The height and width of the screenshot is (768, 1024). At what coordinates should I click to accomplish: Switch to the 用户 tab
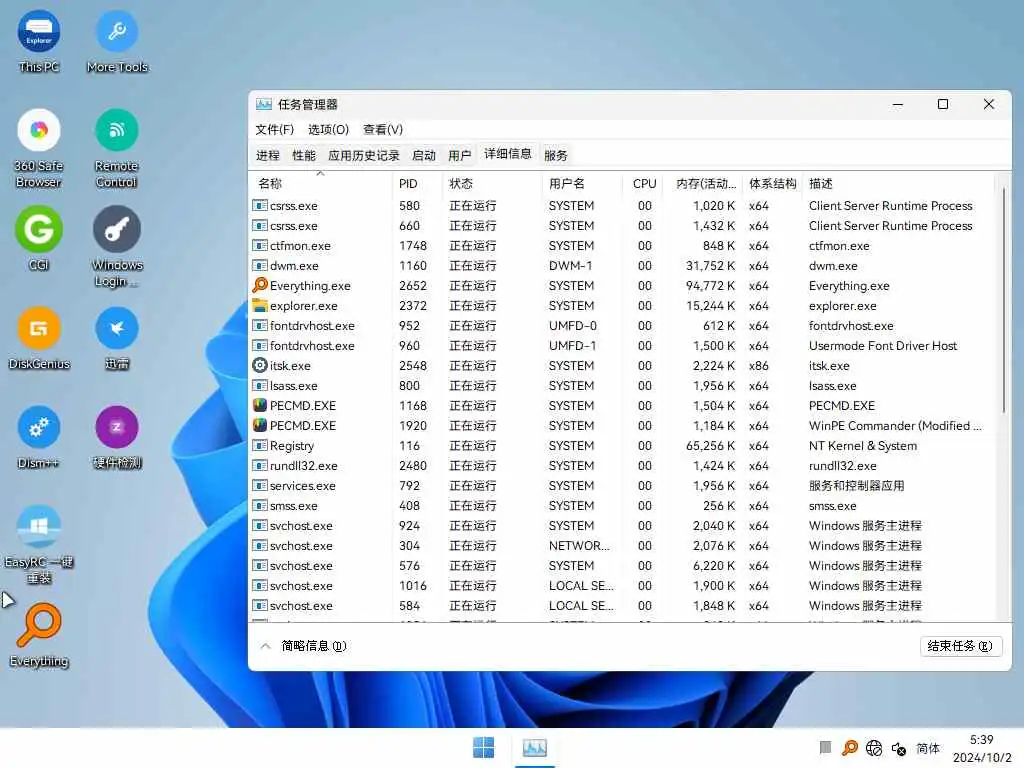[x=460, y=155]
